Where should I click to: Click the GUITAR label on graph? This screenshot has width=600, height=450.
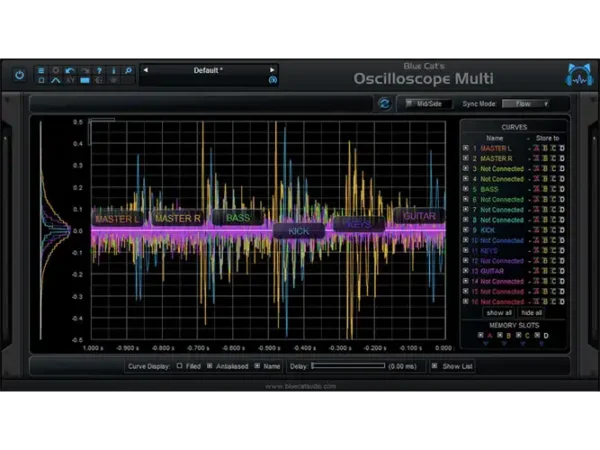(x=419, y=216)
